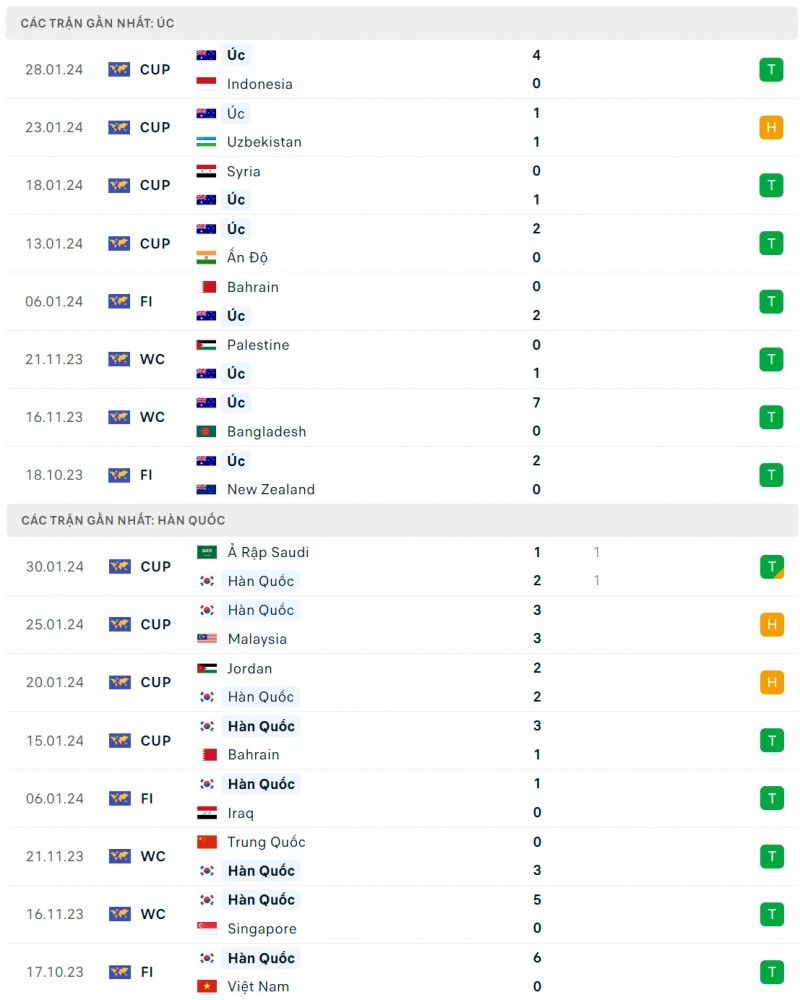The height and width of the screenshot is (1000, 800).
Task: Click the Syria flag icon
Action: 206,171
